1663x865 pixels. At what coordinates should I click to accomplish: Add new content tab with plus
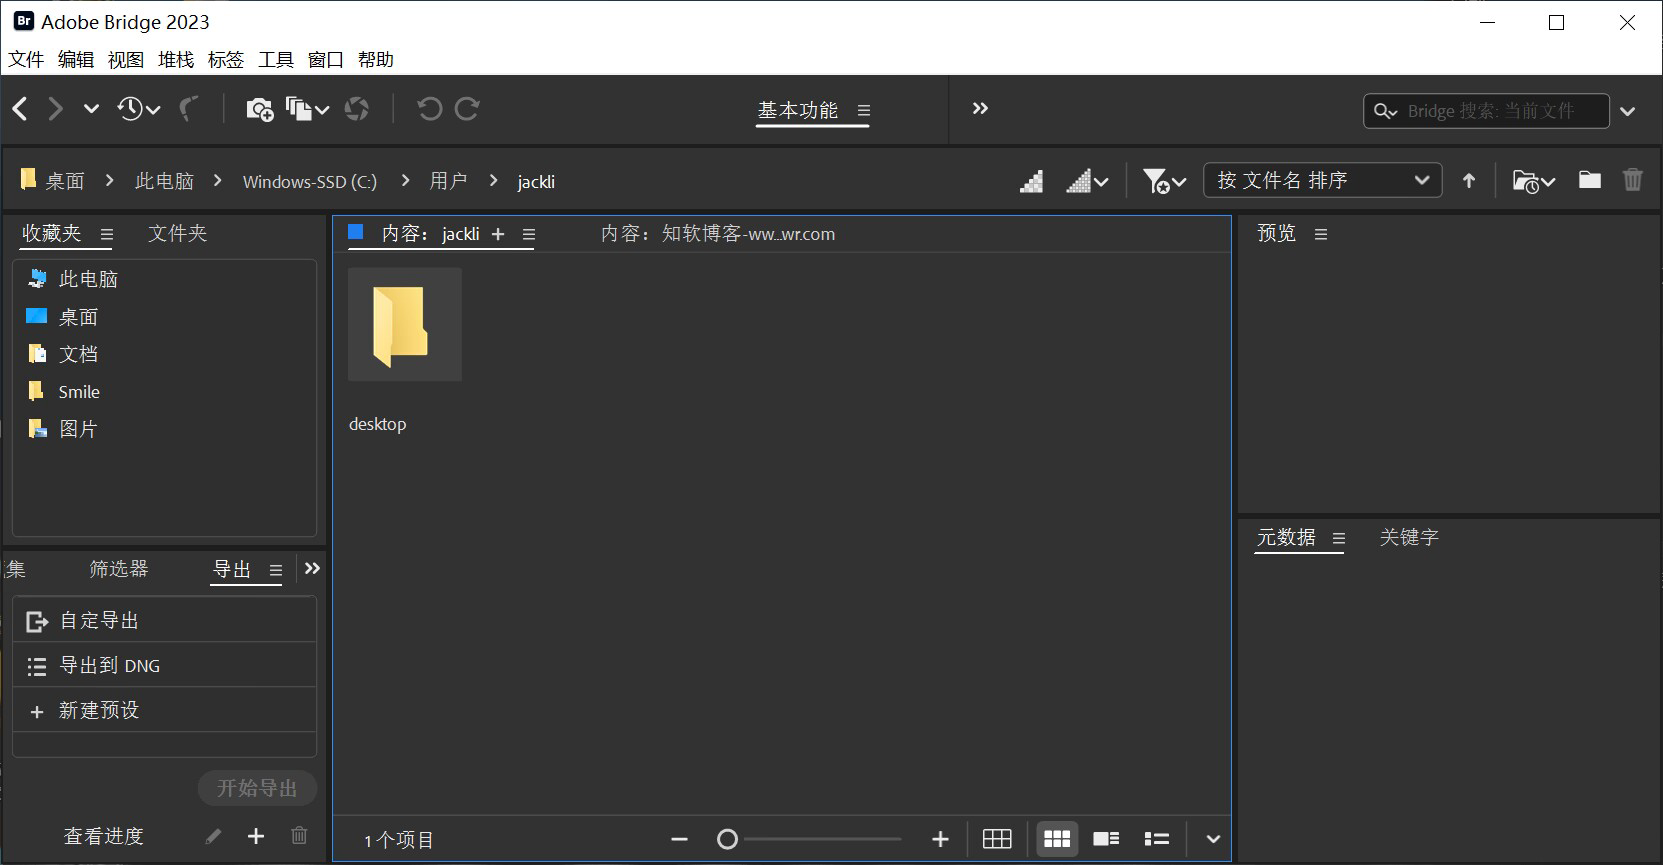point(498,234)
